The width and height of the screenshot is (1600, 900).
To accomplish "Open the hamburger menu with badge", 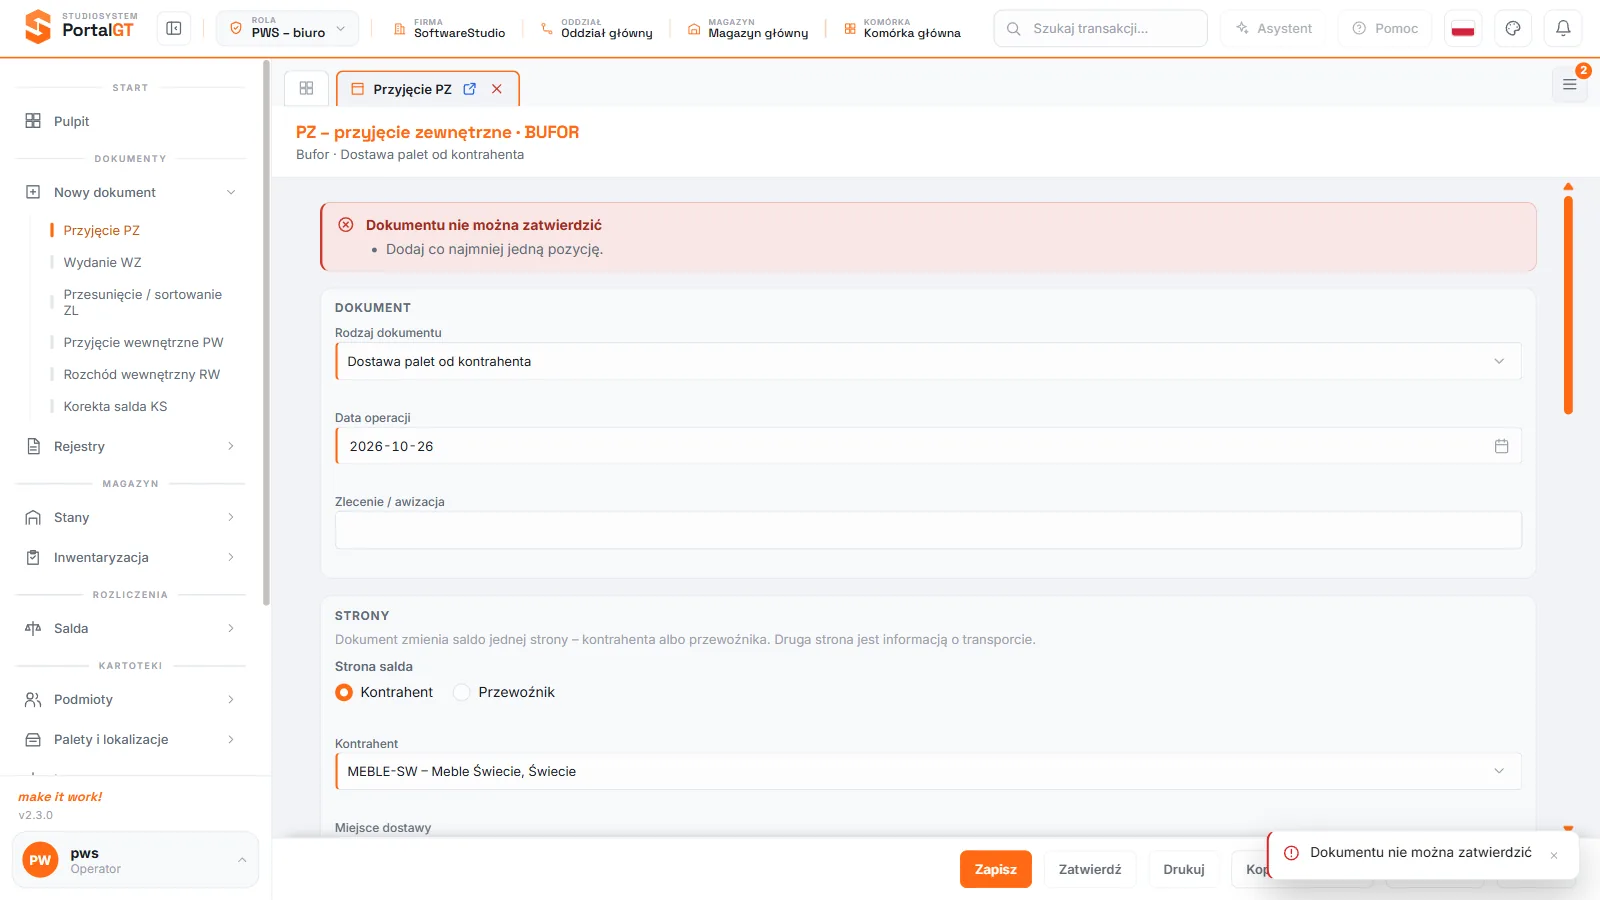I will click(1570, 85).
